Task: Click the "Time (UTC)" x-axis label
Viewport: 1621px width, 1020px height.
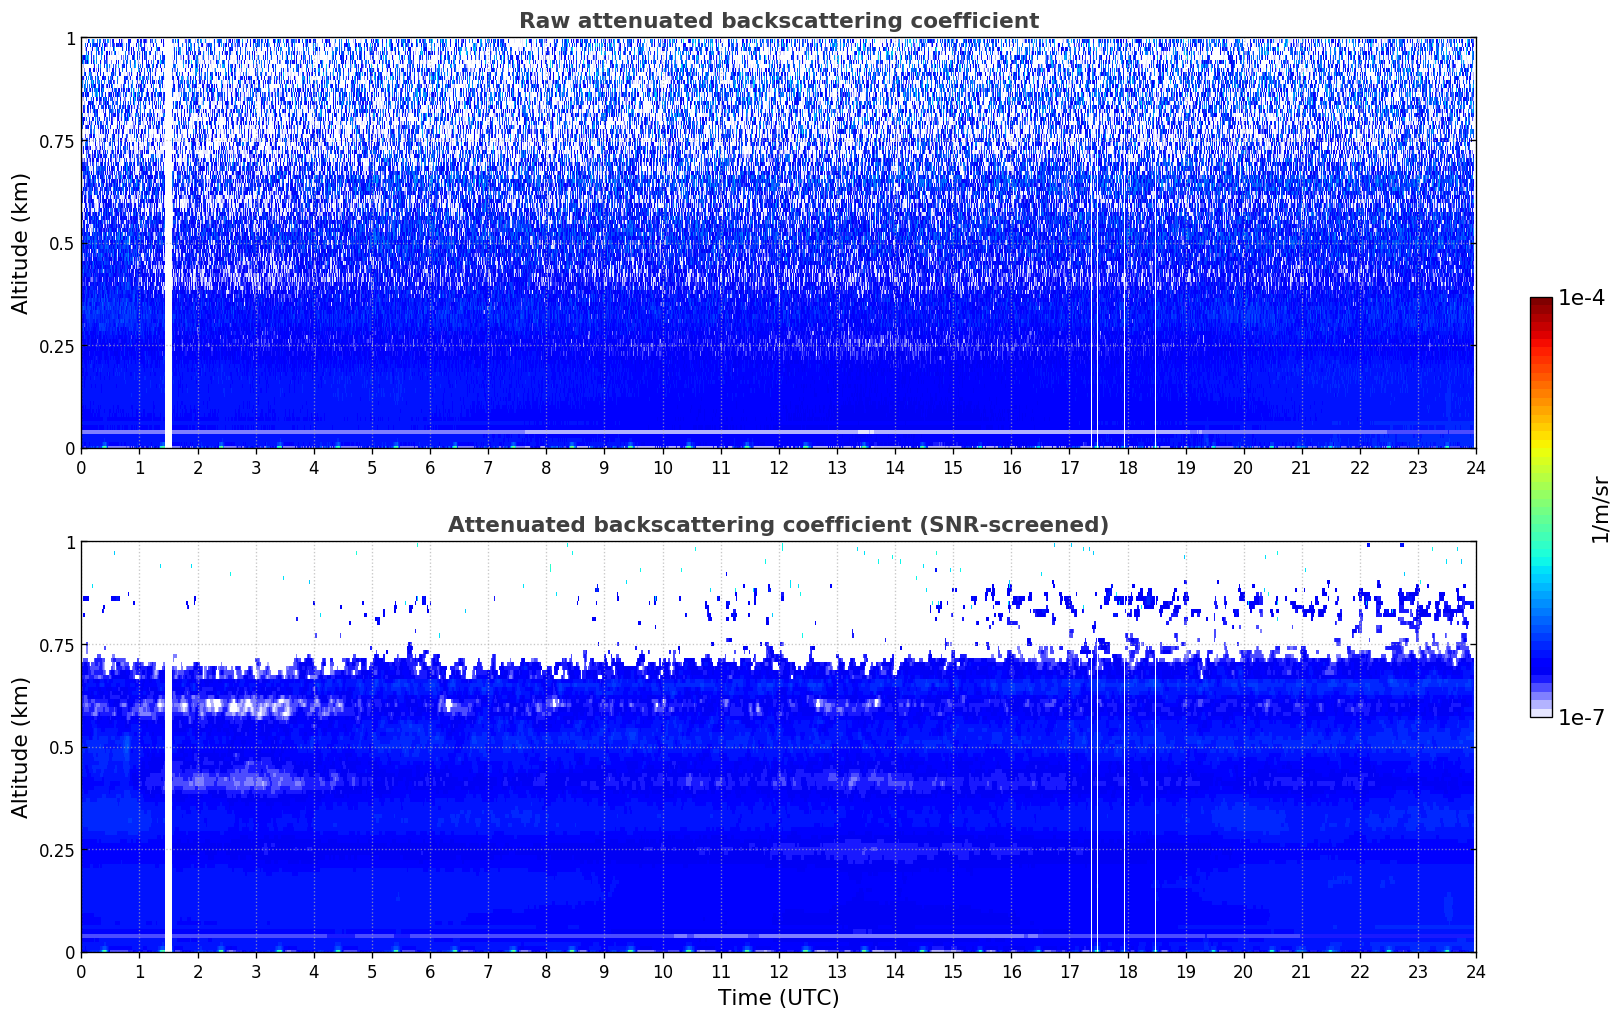Action: tap(778, 997)
